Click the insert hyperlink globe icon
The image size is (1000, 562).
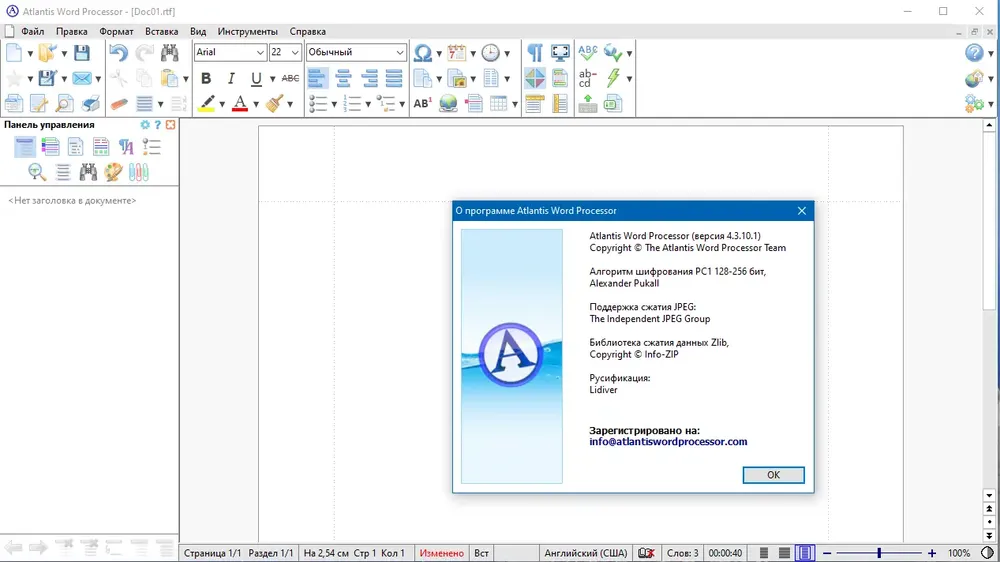448,103
